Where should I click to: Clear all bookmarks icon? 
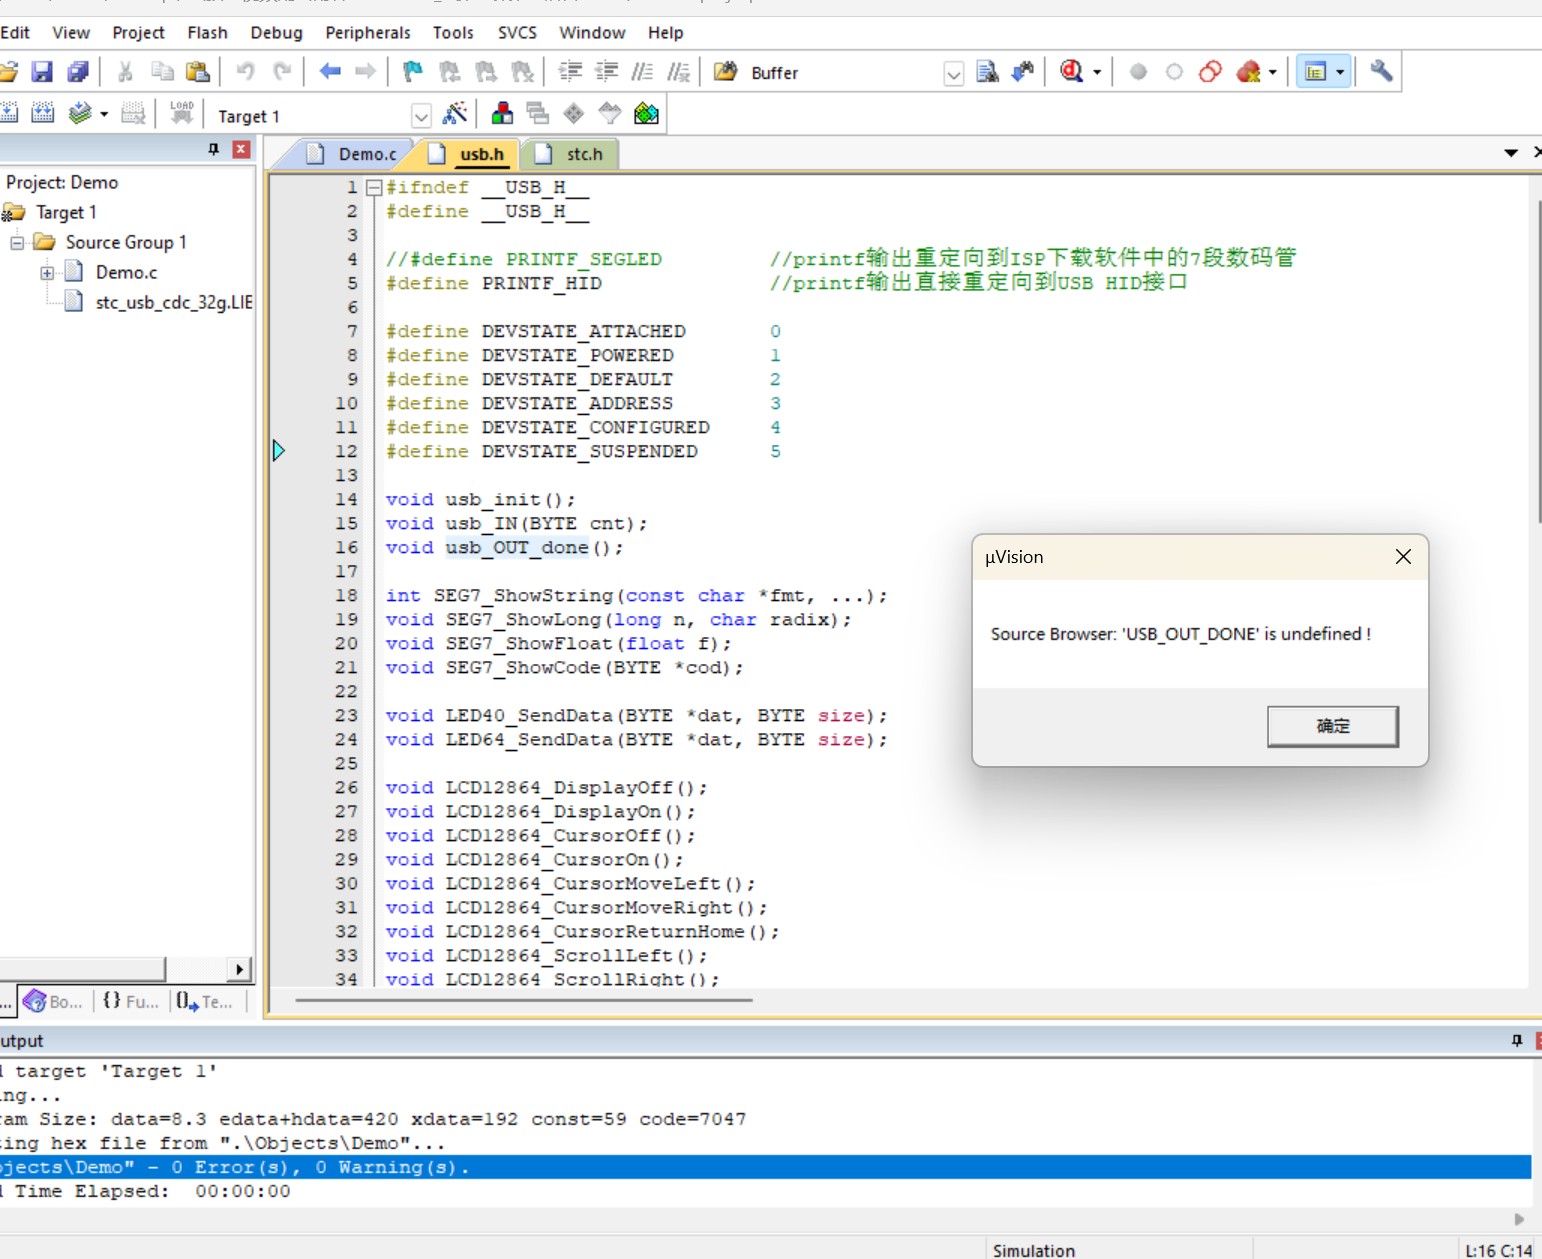click(x=522, y=71)
